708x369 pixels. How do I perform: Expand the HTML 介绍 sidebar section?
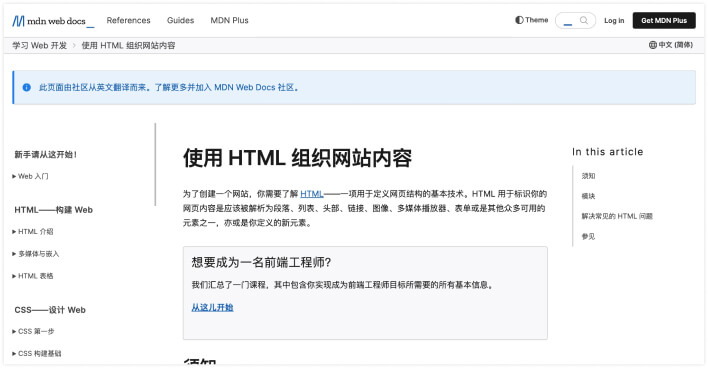pyautogui.click(x=33, y=232)
